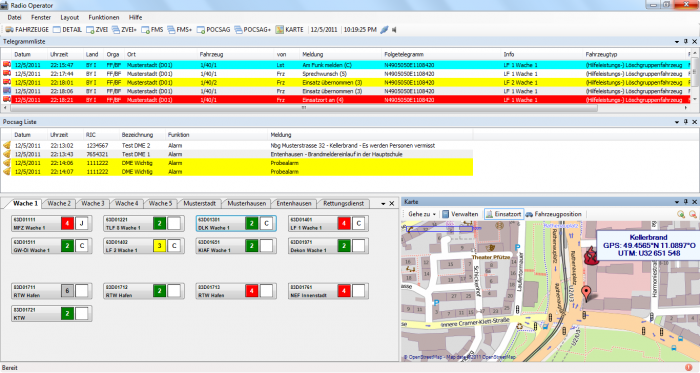This screenshot has width=700, height=373.
Task: Switch to the Entenhausen tab
Action: tap(294, 203)
